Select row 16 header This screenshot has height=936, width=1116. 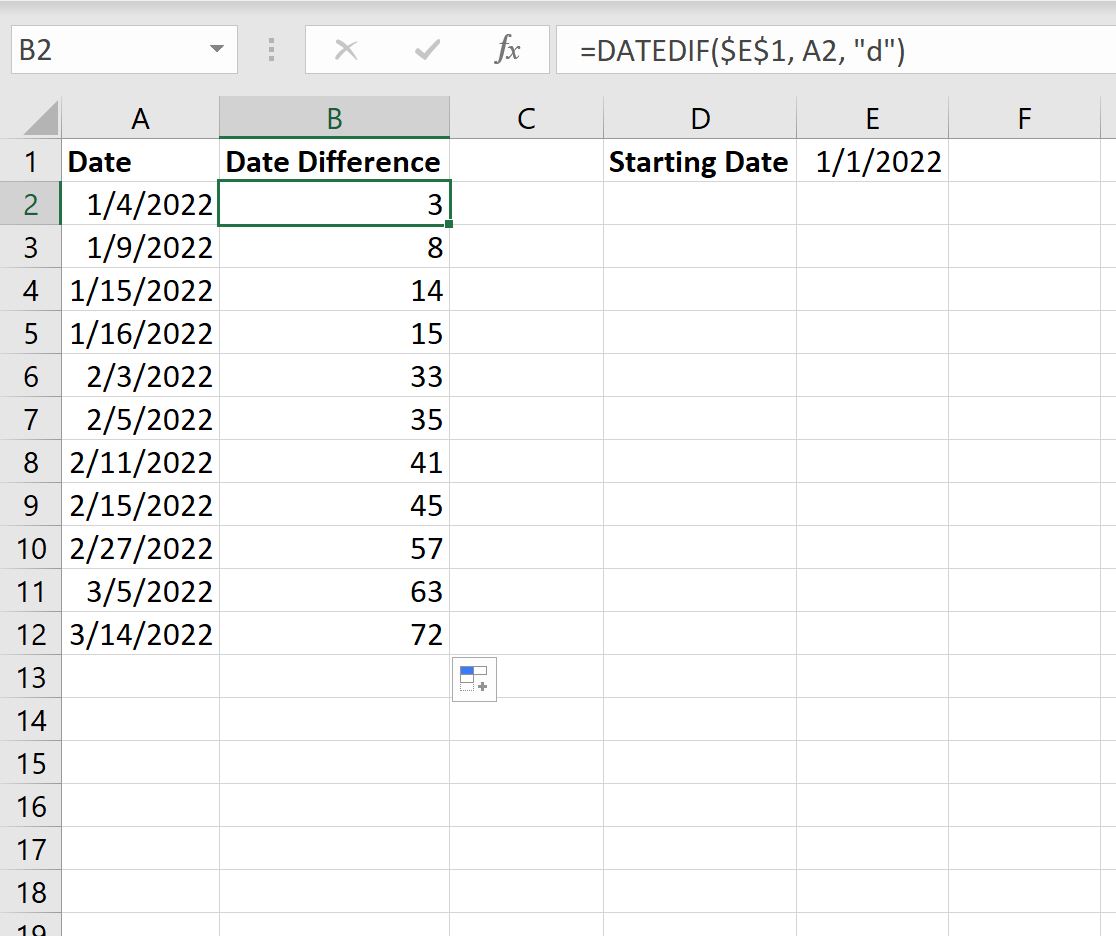pyautogui.click(x=31, y=806)
